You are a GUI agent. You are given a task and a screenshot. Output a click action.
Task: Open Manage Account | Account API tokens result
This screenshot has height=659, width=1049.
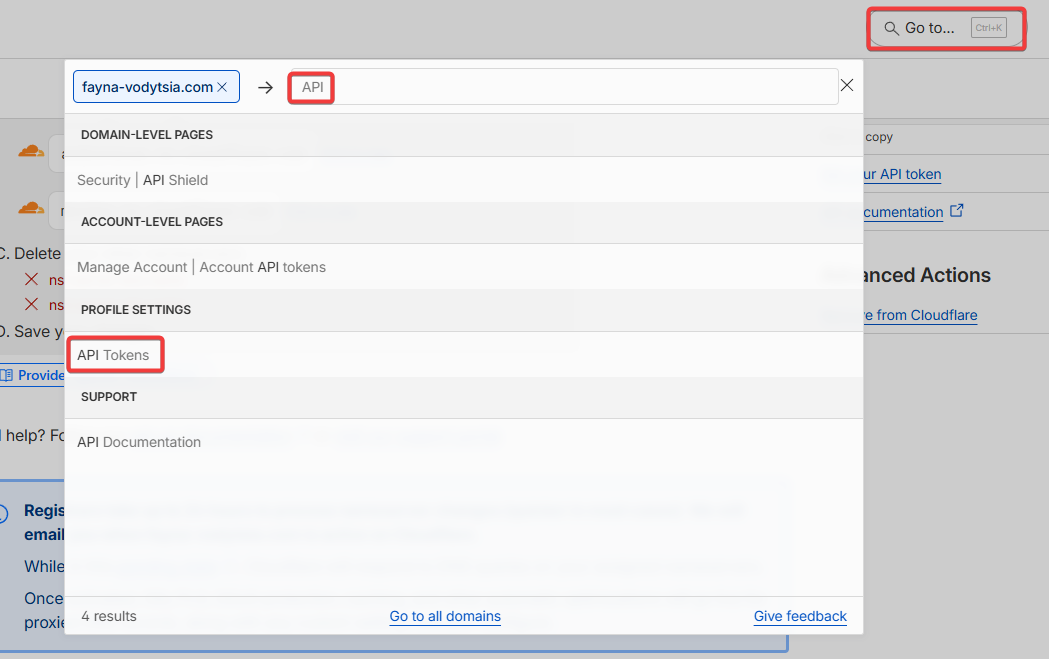tap(201, 267)
